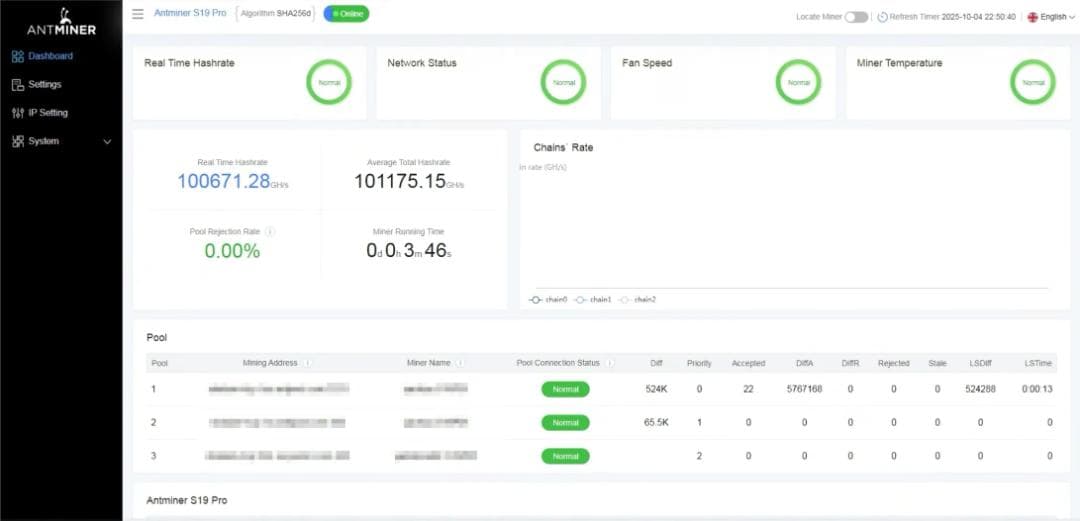Expand the System menu chevron
This screenshot has width=1080, height=521.
(107, 141)
